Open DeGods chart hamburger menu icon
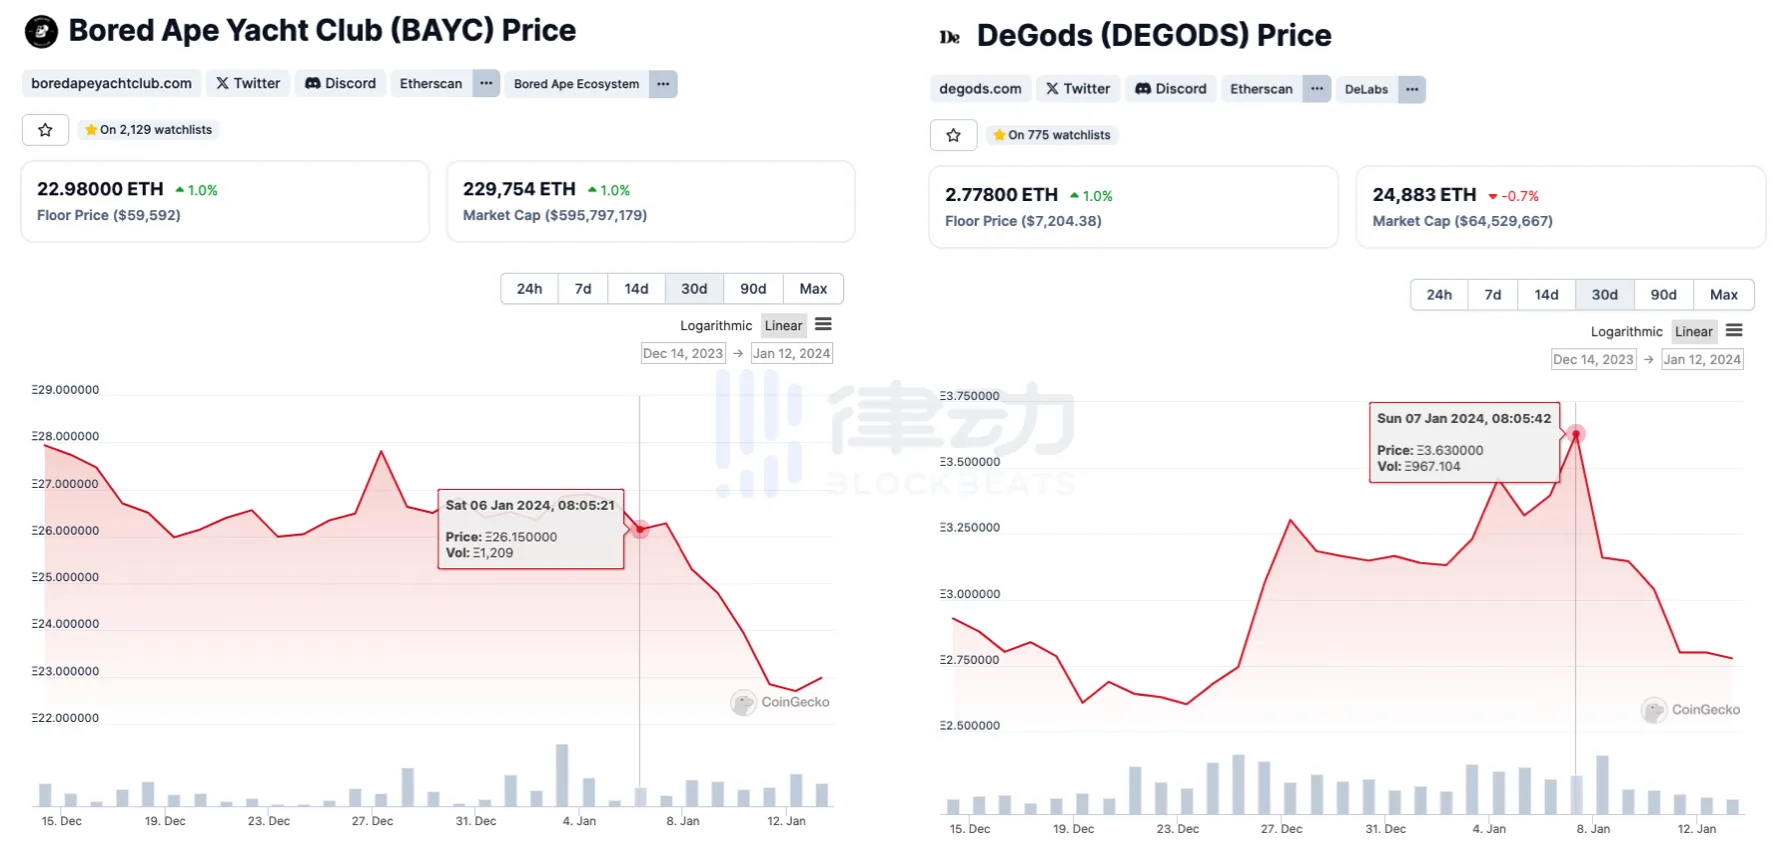1790x867 pixels. (1734, 330)
